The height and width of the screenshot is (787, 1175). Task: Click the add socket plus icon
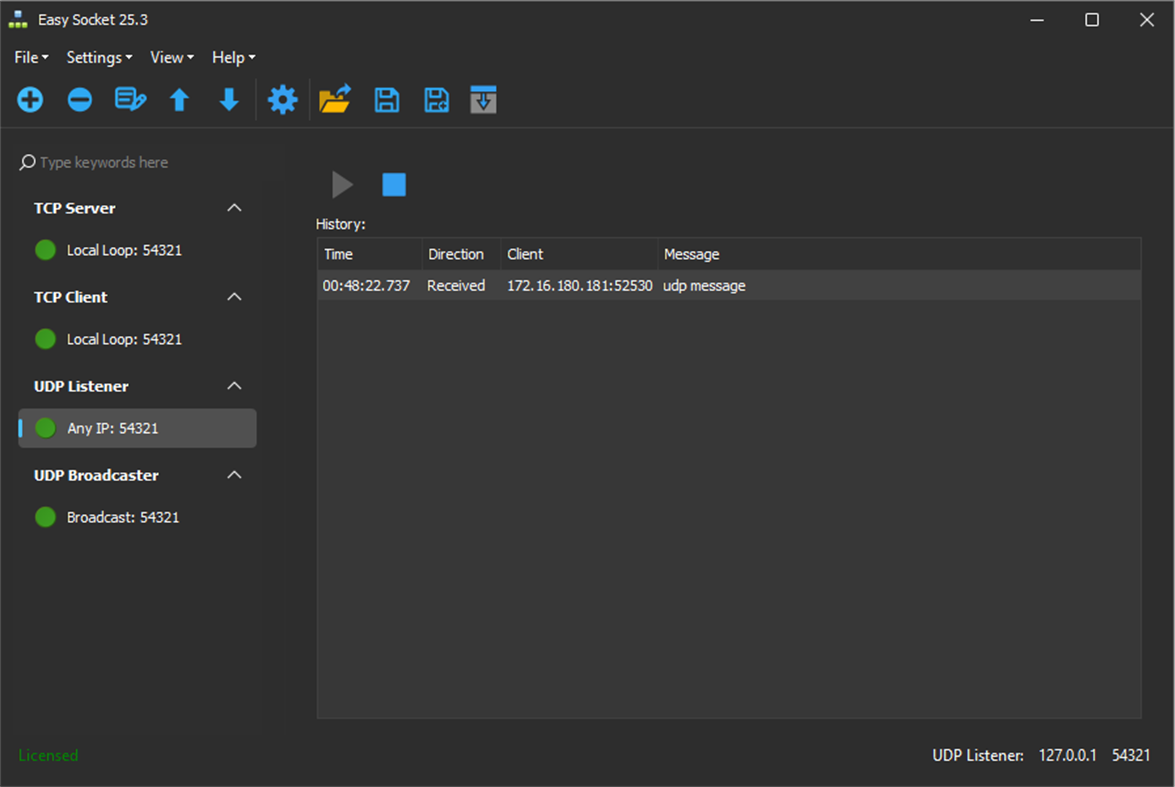(x=30, y=100)
